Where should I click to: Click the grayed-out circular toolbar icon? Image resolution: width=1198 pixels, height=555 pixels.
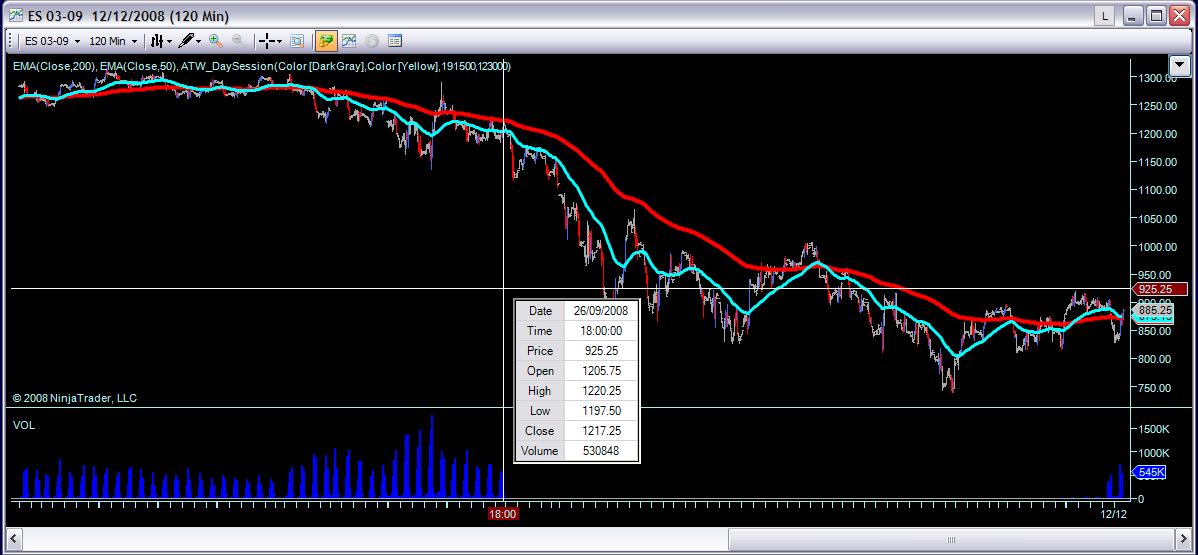[372, 41]
